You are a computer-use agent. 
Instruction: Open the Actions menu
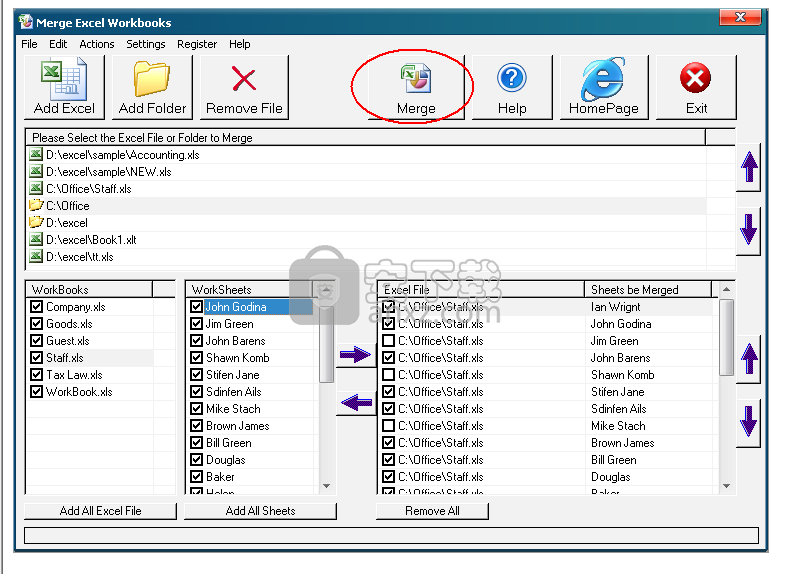(x=97, y=44)
